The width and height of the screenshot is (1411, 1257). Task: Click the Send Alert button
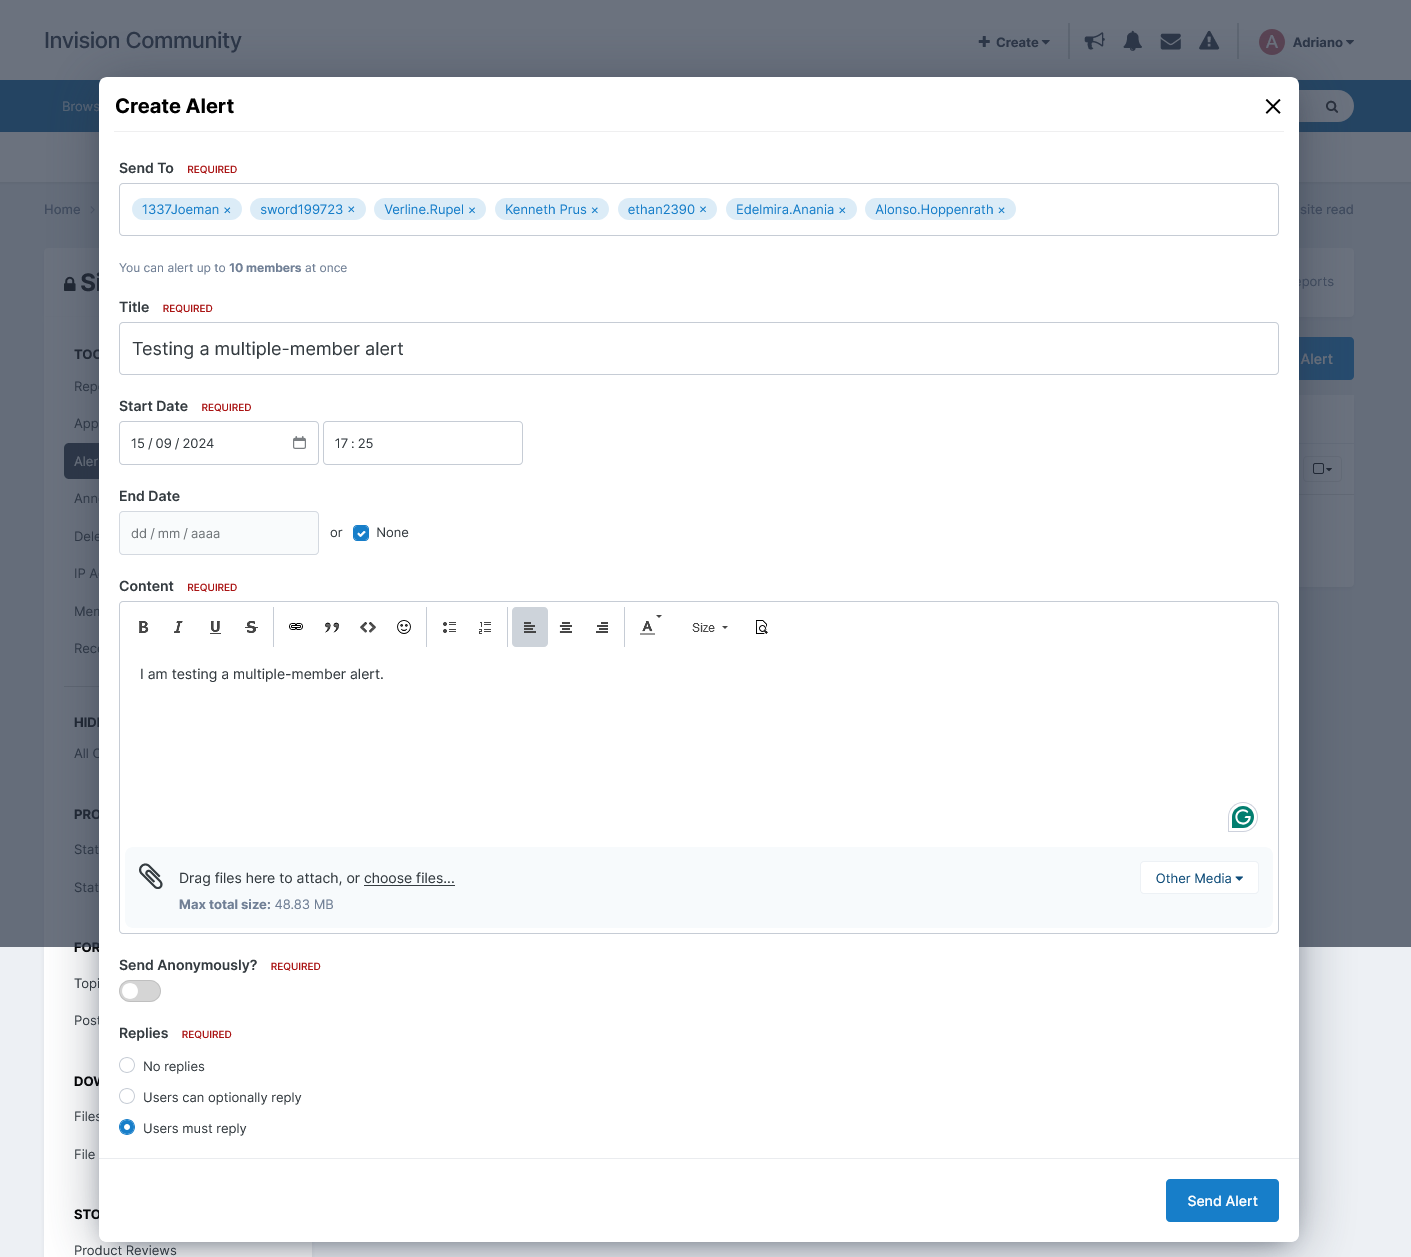pyautogui.click(x=1222, y=1201)
